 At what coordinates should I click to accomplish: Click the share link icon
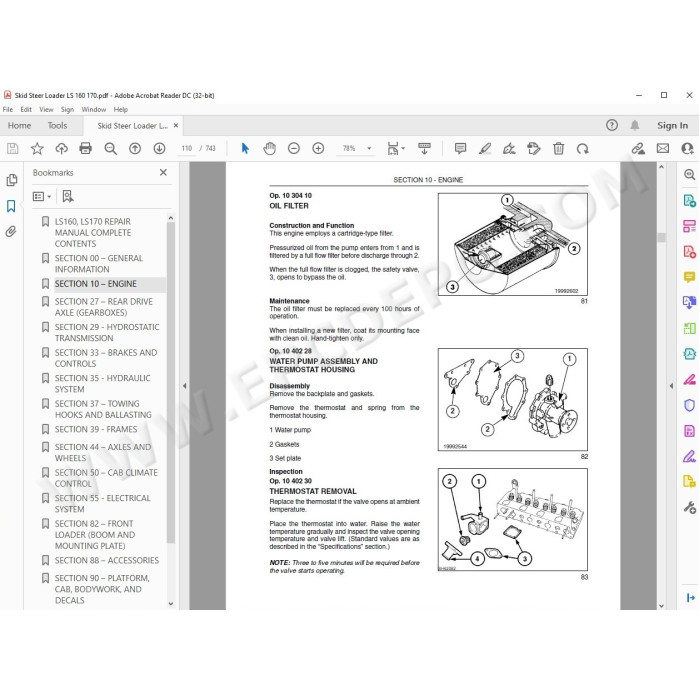pos(638,148)
